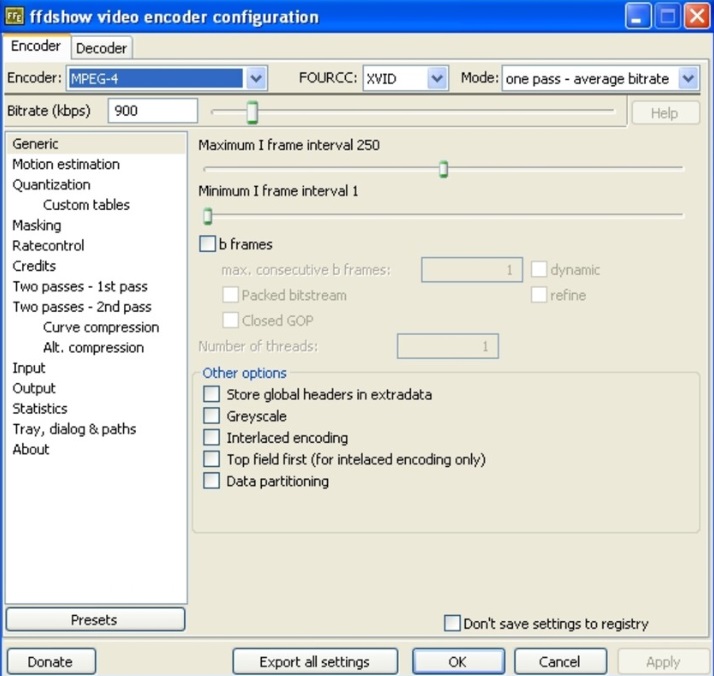Click Export all settings button
The image size is (714, 676).
click(314, 662)
